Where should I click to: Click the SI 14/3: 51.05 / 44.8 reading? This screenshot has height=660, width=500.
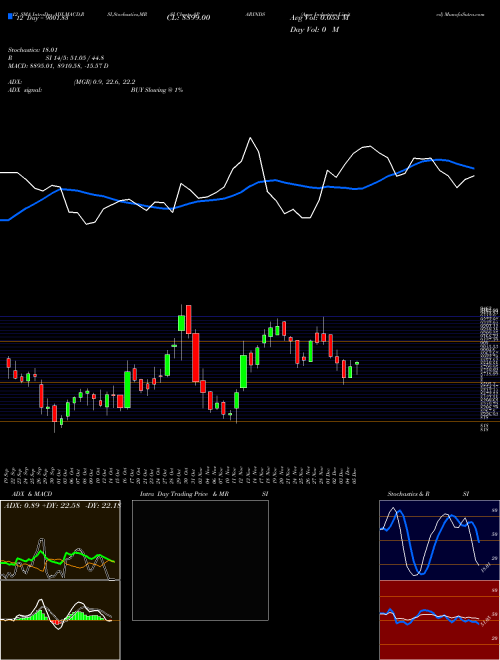coord(75,58)
